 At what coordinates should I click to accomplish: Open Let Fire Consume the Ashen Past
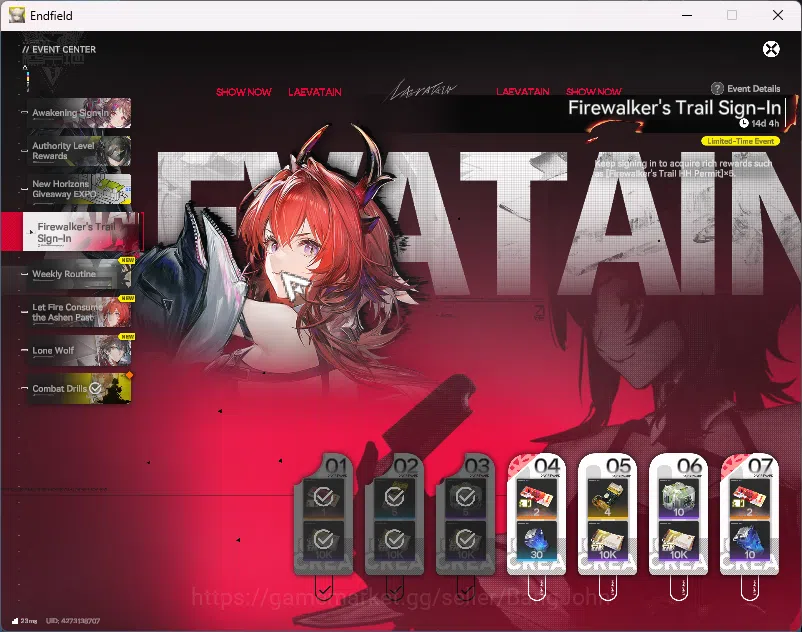point(79,312)
